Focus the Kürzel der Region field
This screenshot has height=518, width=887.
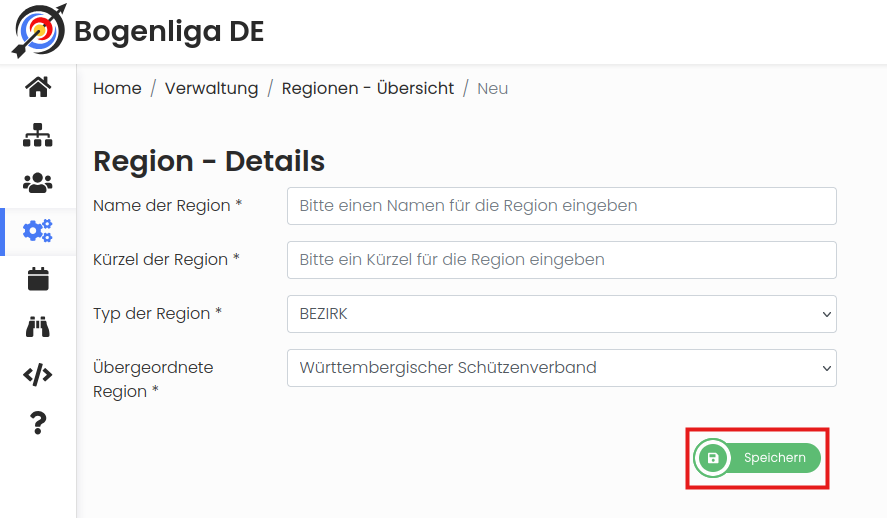pos(561,260)
